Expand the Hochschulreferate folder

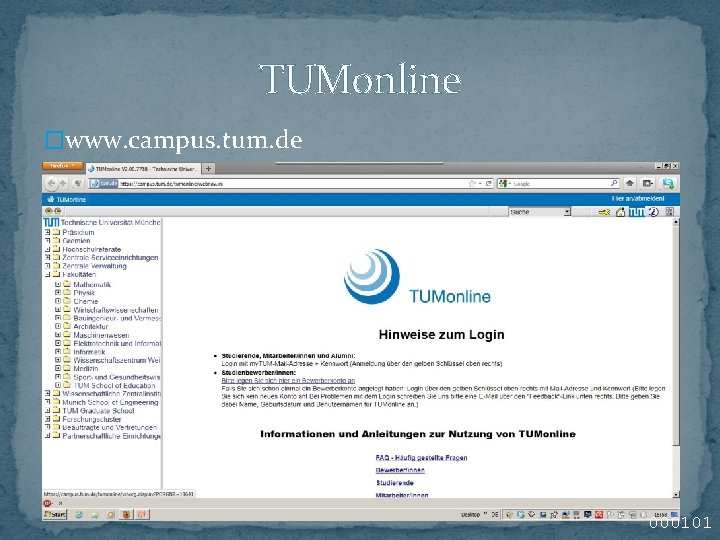[47, 249]
